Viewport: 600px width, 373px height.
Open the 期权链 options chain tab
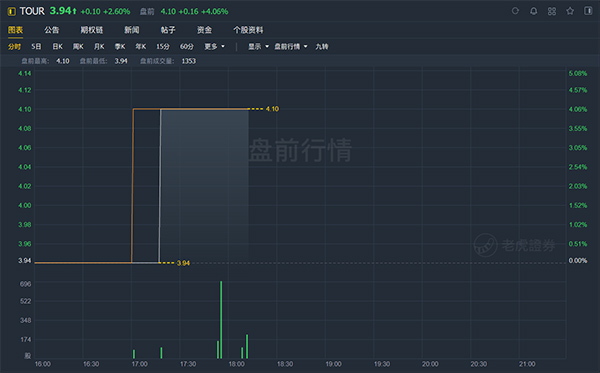(91, 30)
